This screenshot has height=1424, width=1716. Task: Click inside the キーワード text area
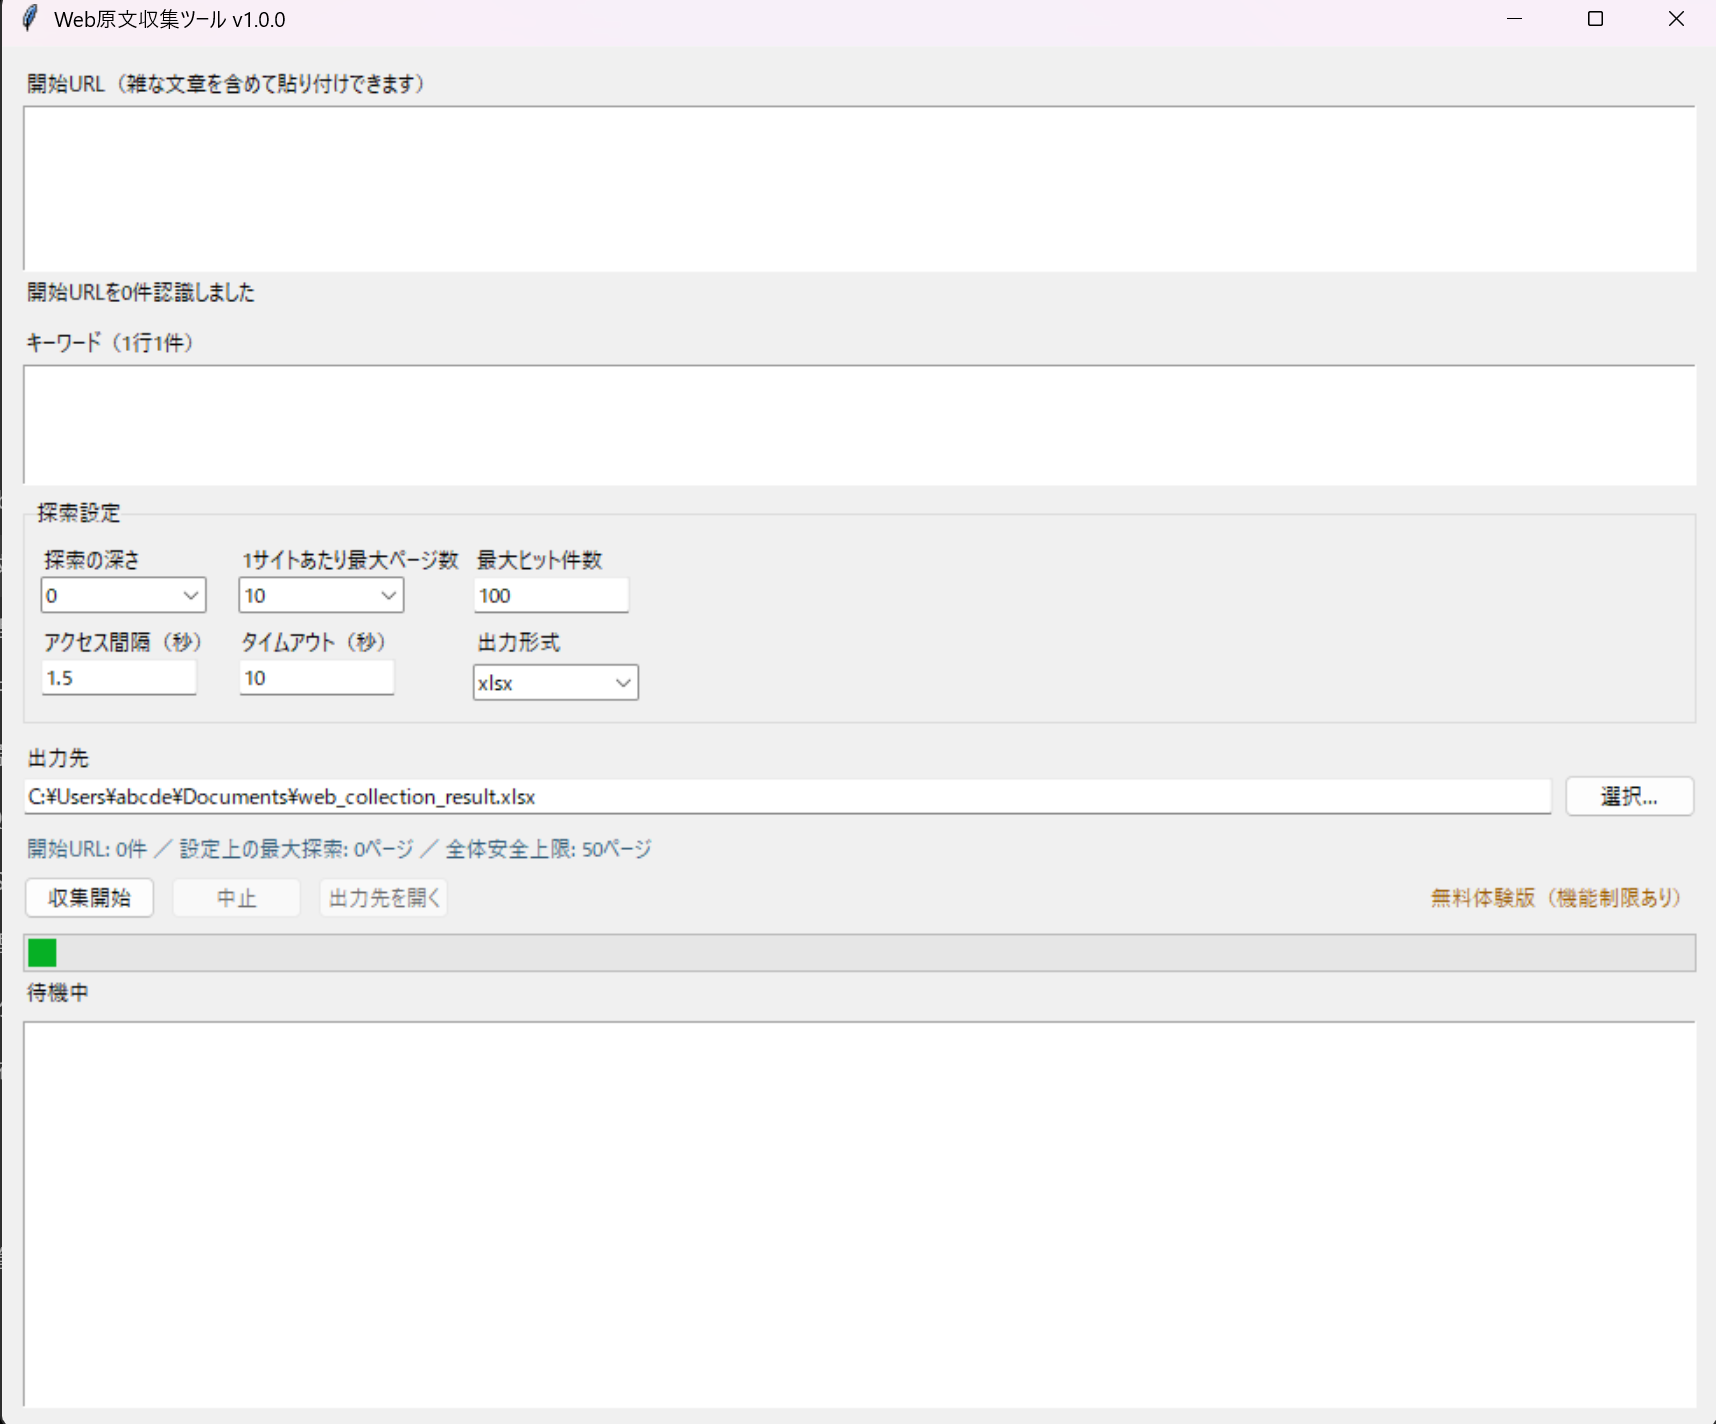tap(860, 425)
